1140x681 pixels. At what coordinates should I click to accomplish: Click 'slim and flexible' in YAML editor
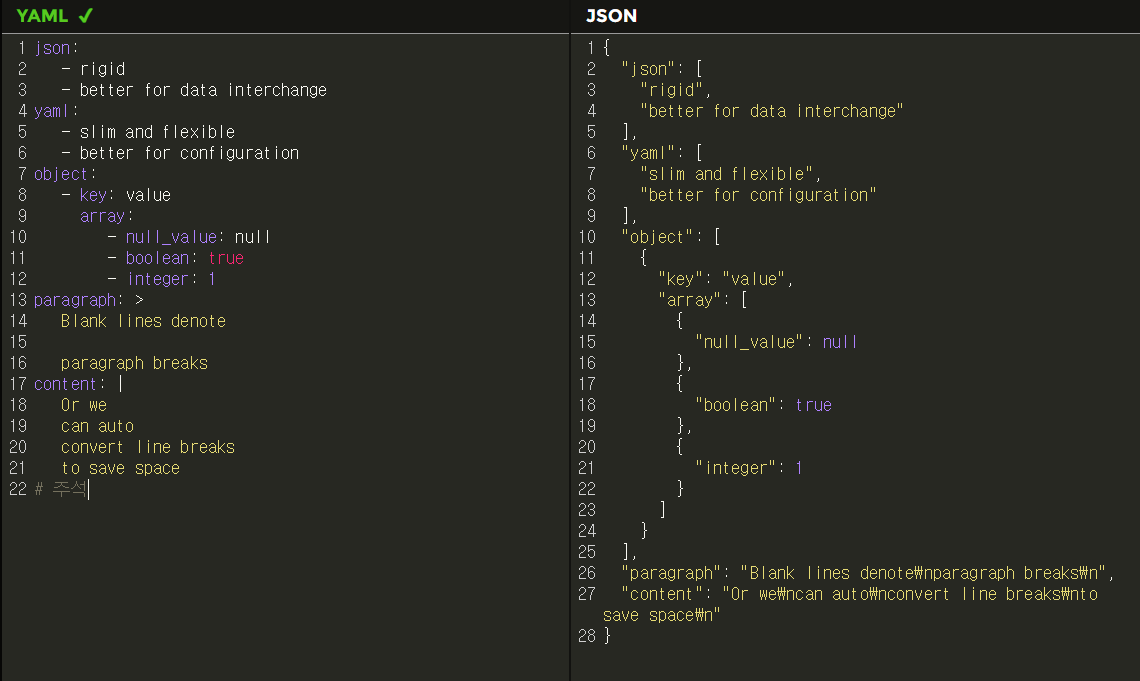coord(157,132)
